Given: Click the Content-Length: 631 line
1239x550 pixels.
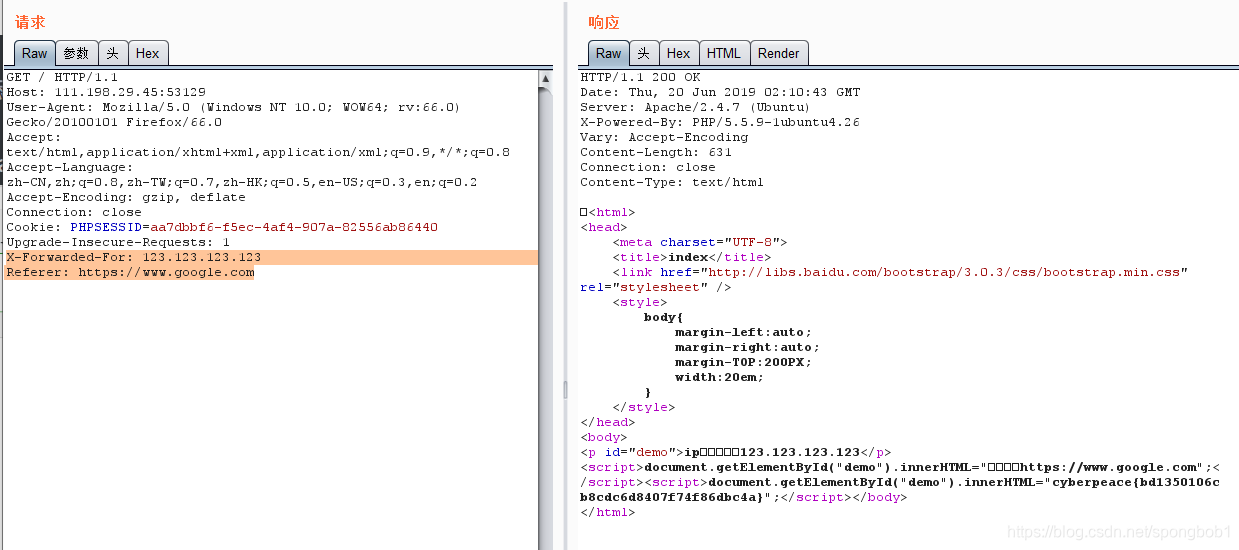Looking at the screenshot, I should tap(656, 152).
